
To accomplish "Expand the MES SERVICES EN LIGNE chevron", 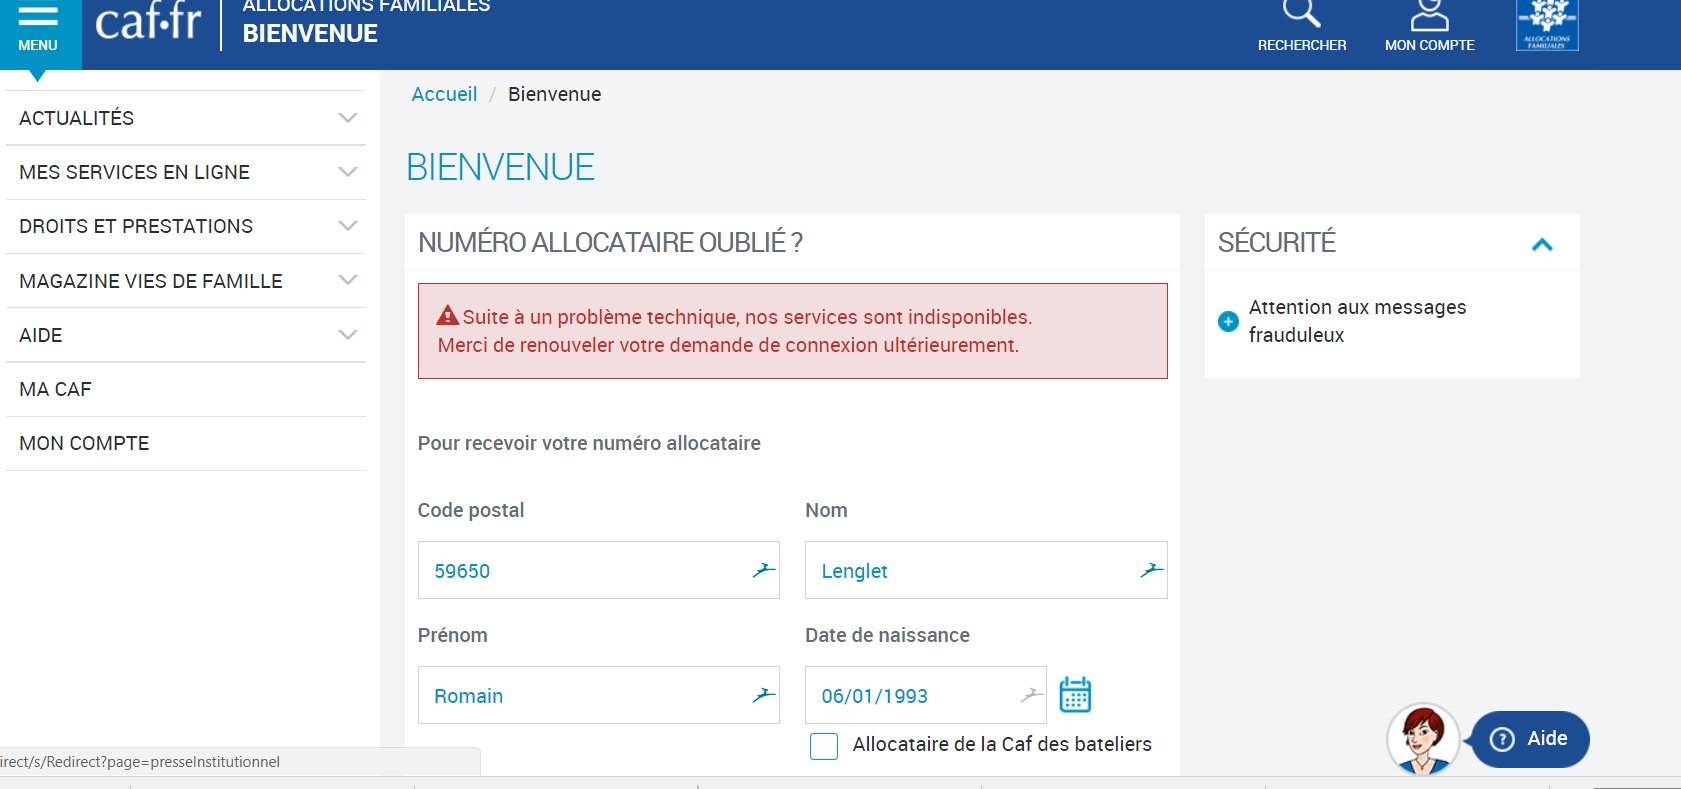I will coord(348,172).
